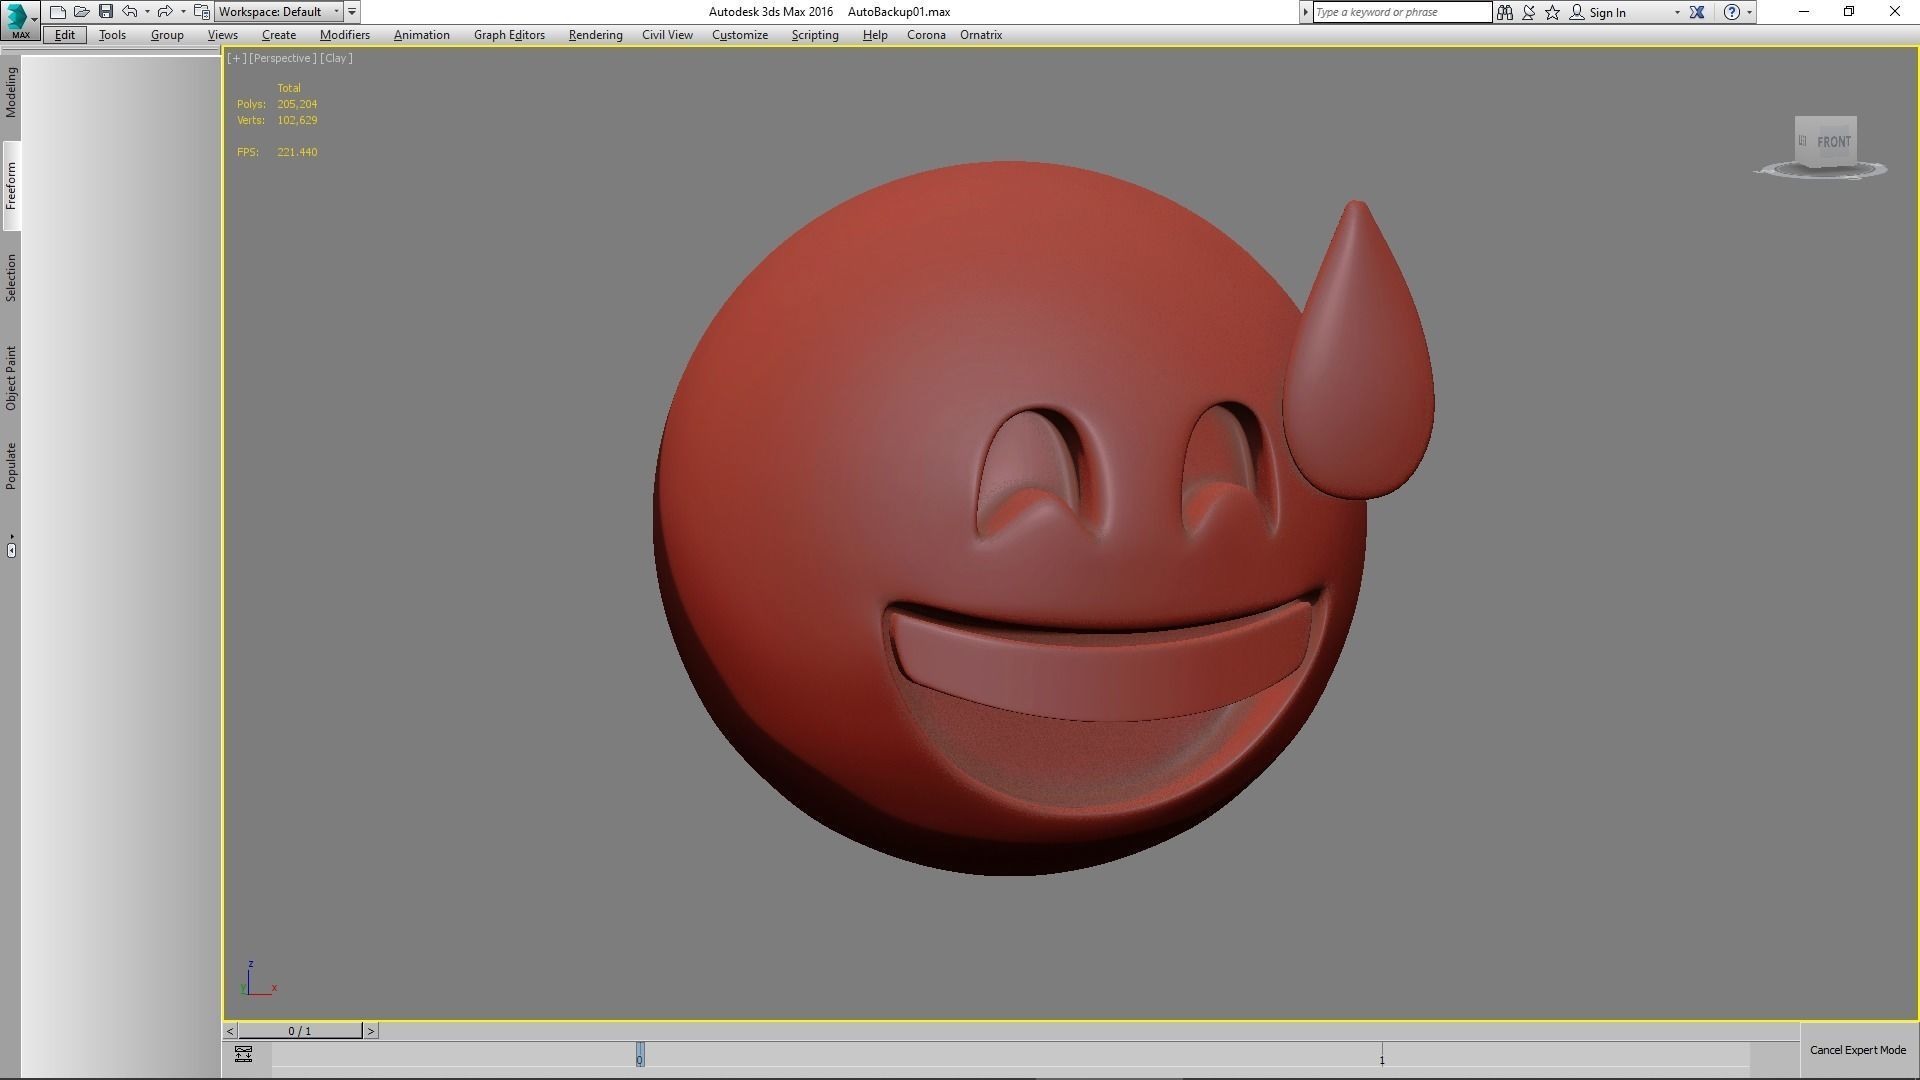Undo last action with Undo arrow

tap(130, 12)
